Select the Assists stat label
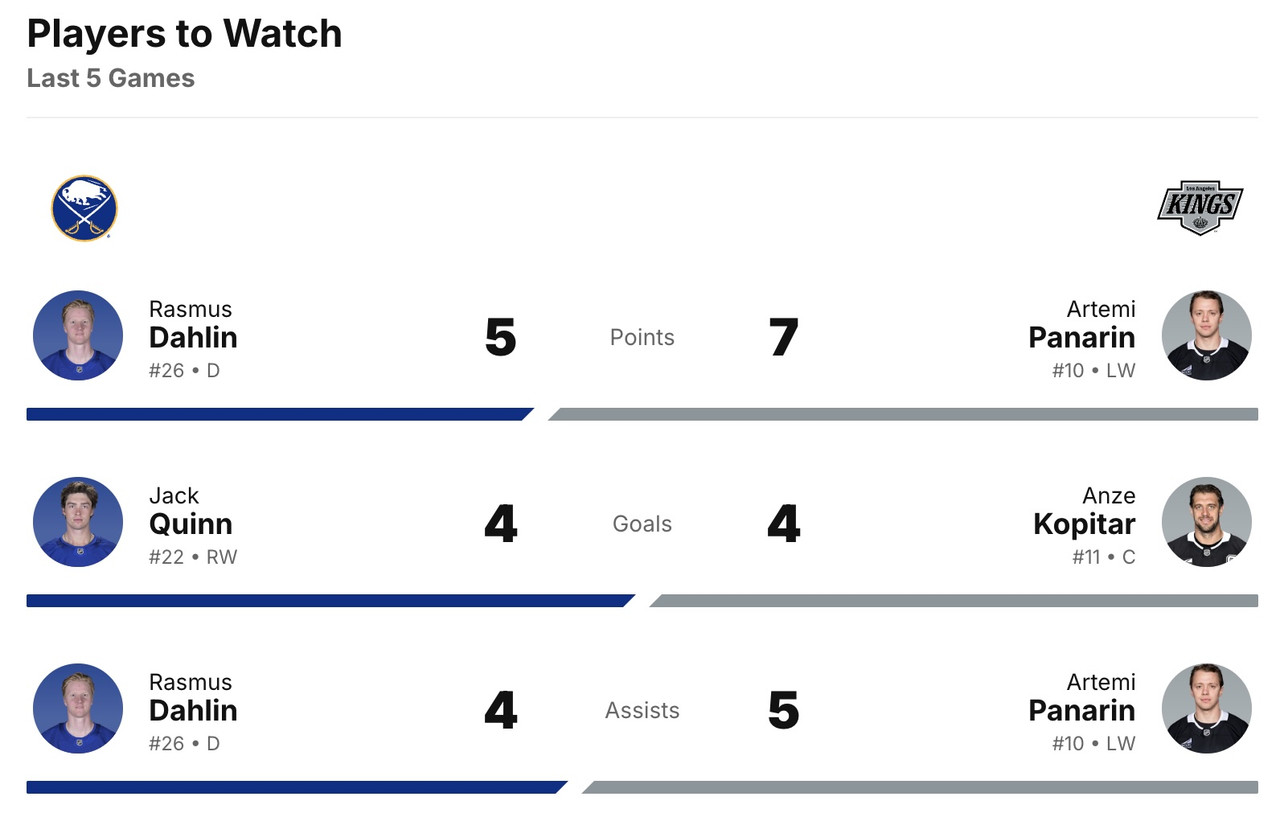The height and width of the screenshot is (822, 1280). tap(642, 711)
